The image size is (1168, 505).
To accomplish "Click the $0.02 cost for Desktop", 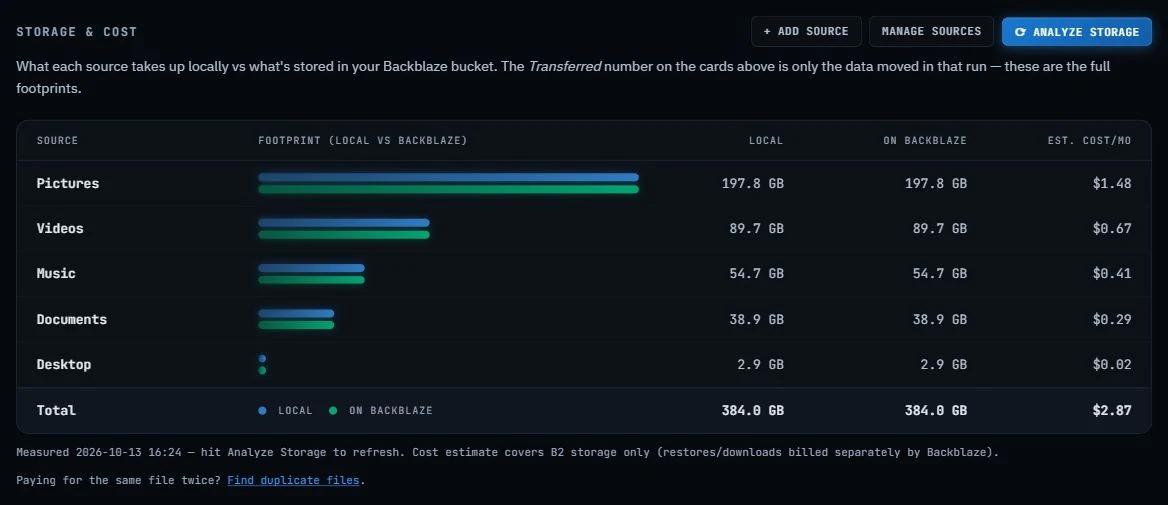I will (x=1112, y=364).
